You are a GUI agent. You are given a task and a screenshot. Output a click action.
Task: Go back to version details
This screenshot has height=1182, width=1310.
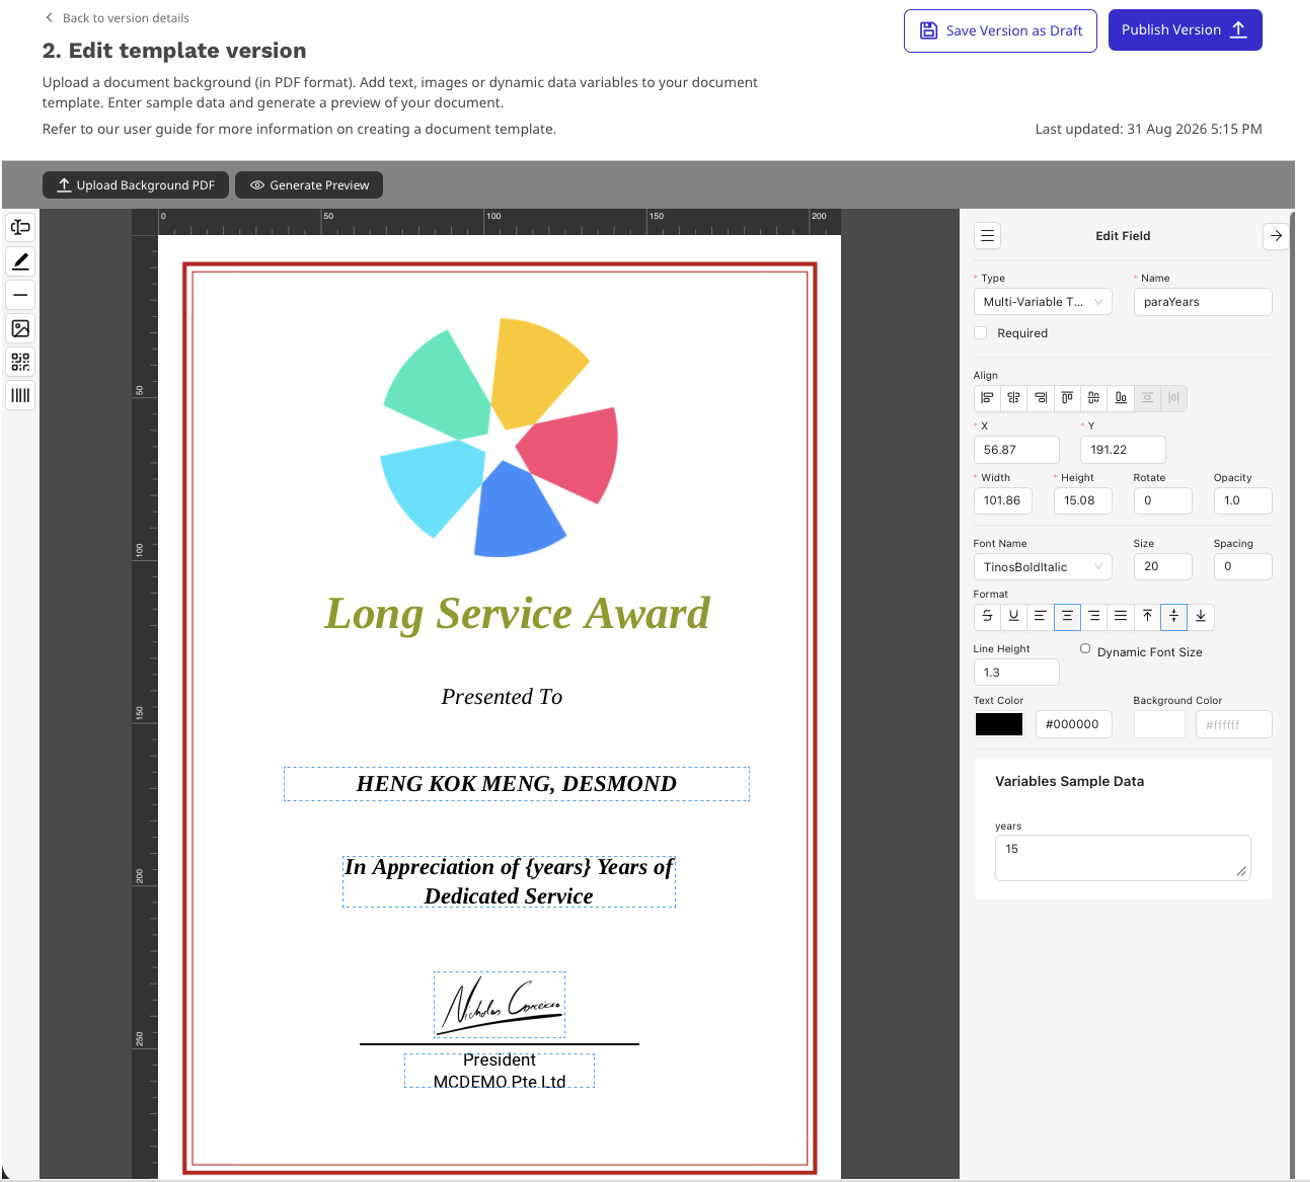point(117,18)
